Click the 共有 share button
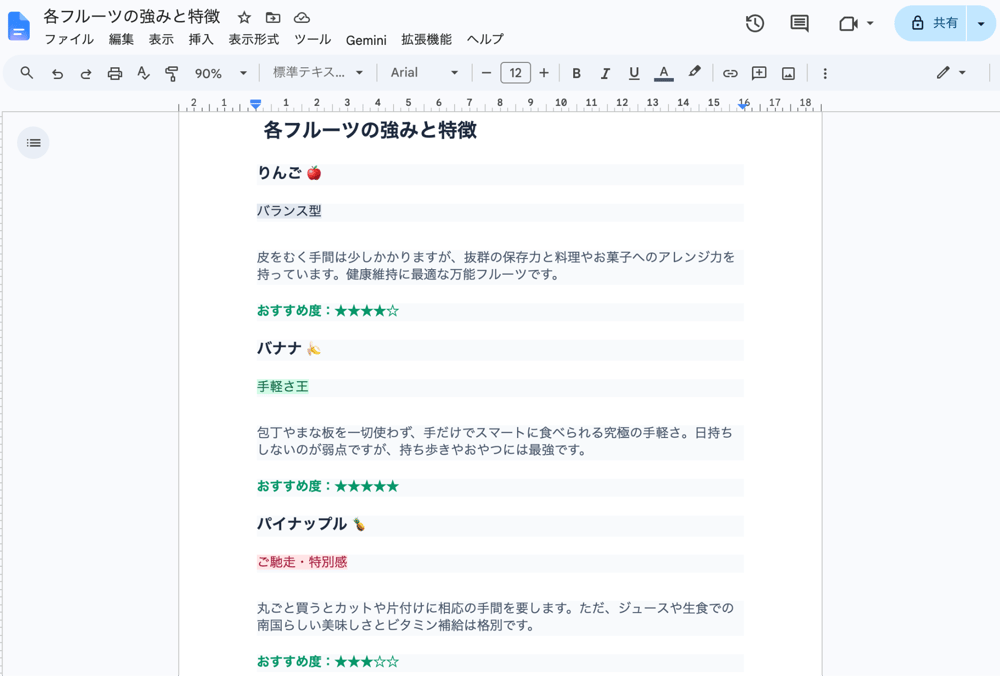Screen dimensions: 1000x676 [932, 24]
